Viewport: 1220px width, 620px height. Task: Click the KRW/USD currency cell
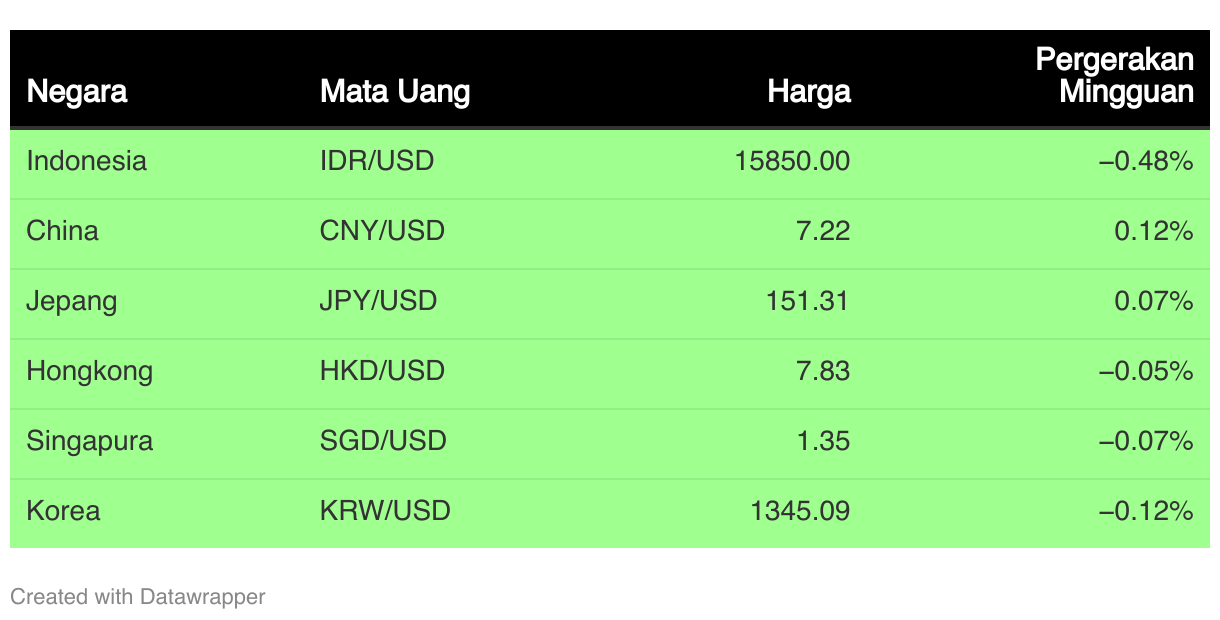[385, 511]
